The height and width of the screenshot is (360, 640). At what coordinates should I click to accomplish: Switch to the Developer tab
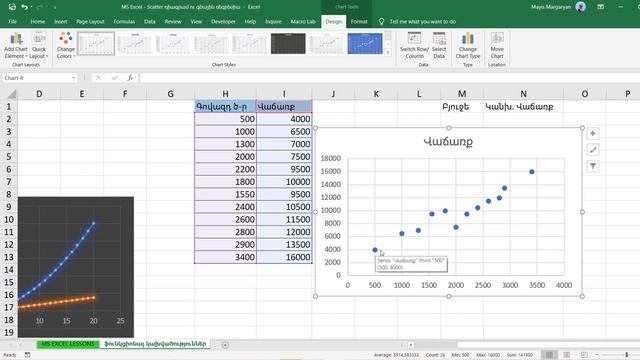tap(223, 22)
